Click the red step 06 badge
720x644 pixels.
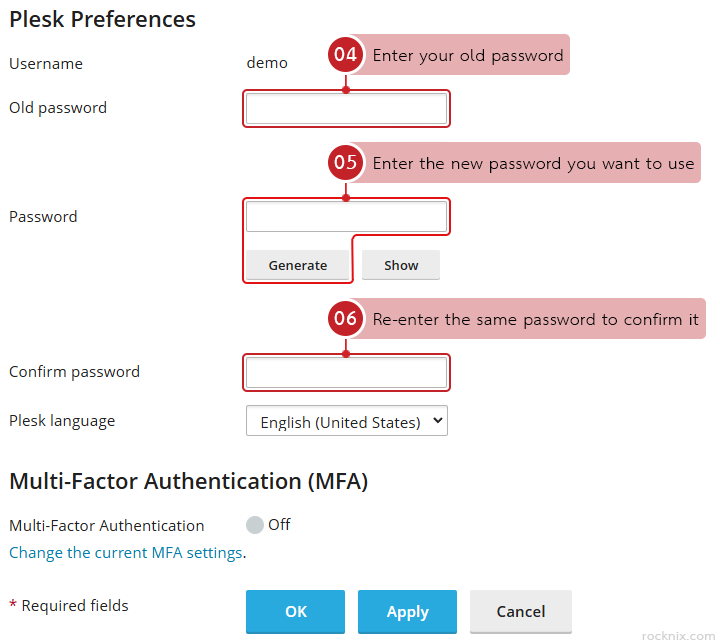(346, 320)
